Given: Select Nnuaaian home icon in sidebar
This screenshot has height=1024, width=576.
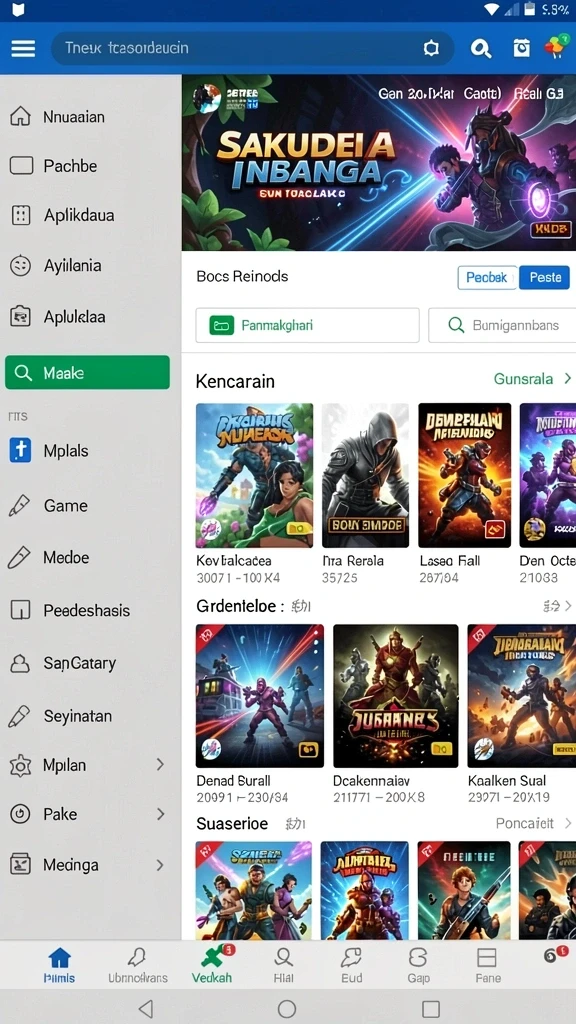Looking at the screenshot, I should [21, 117].
